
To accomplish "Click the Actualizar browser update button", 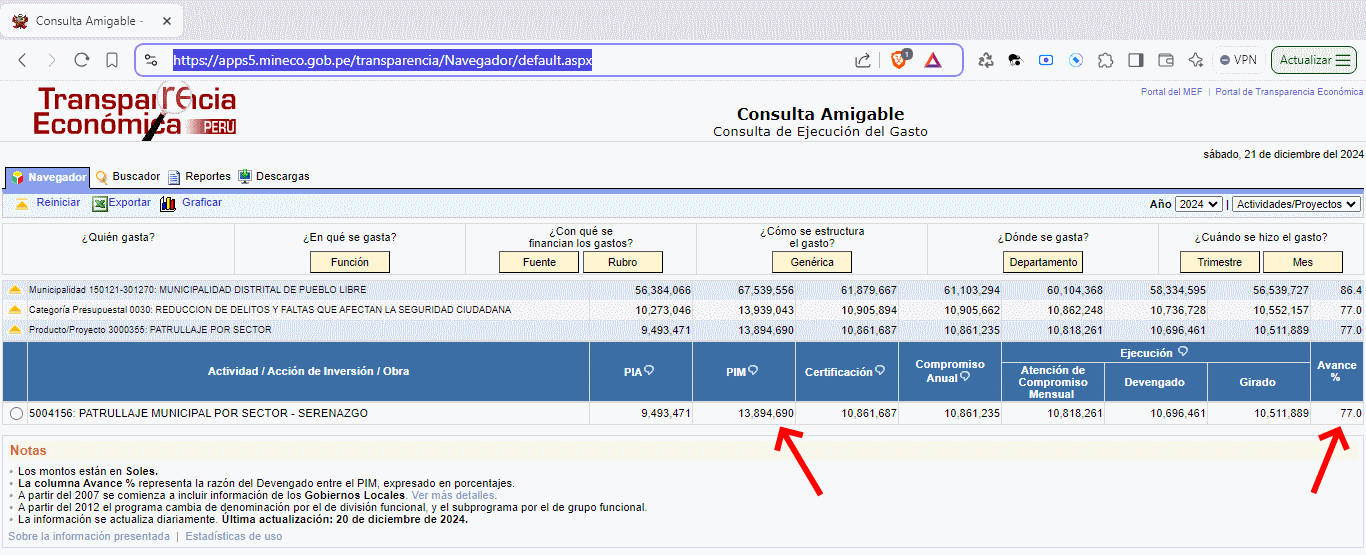I will click(x=1314, y=60).
